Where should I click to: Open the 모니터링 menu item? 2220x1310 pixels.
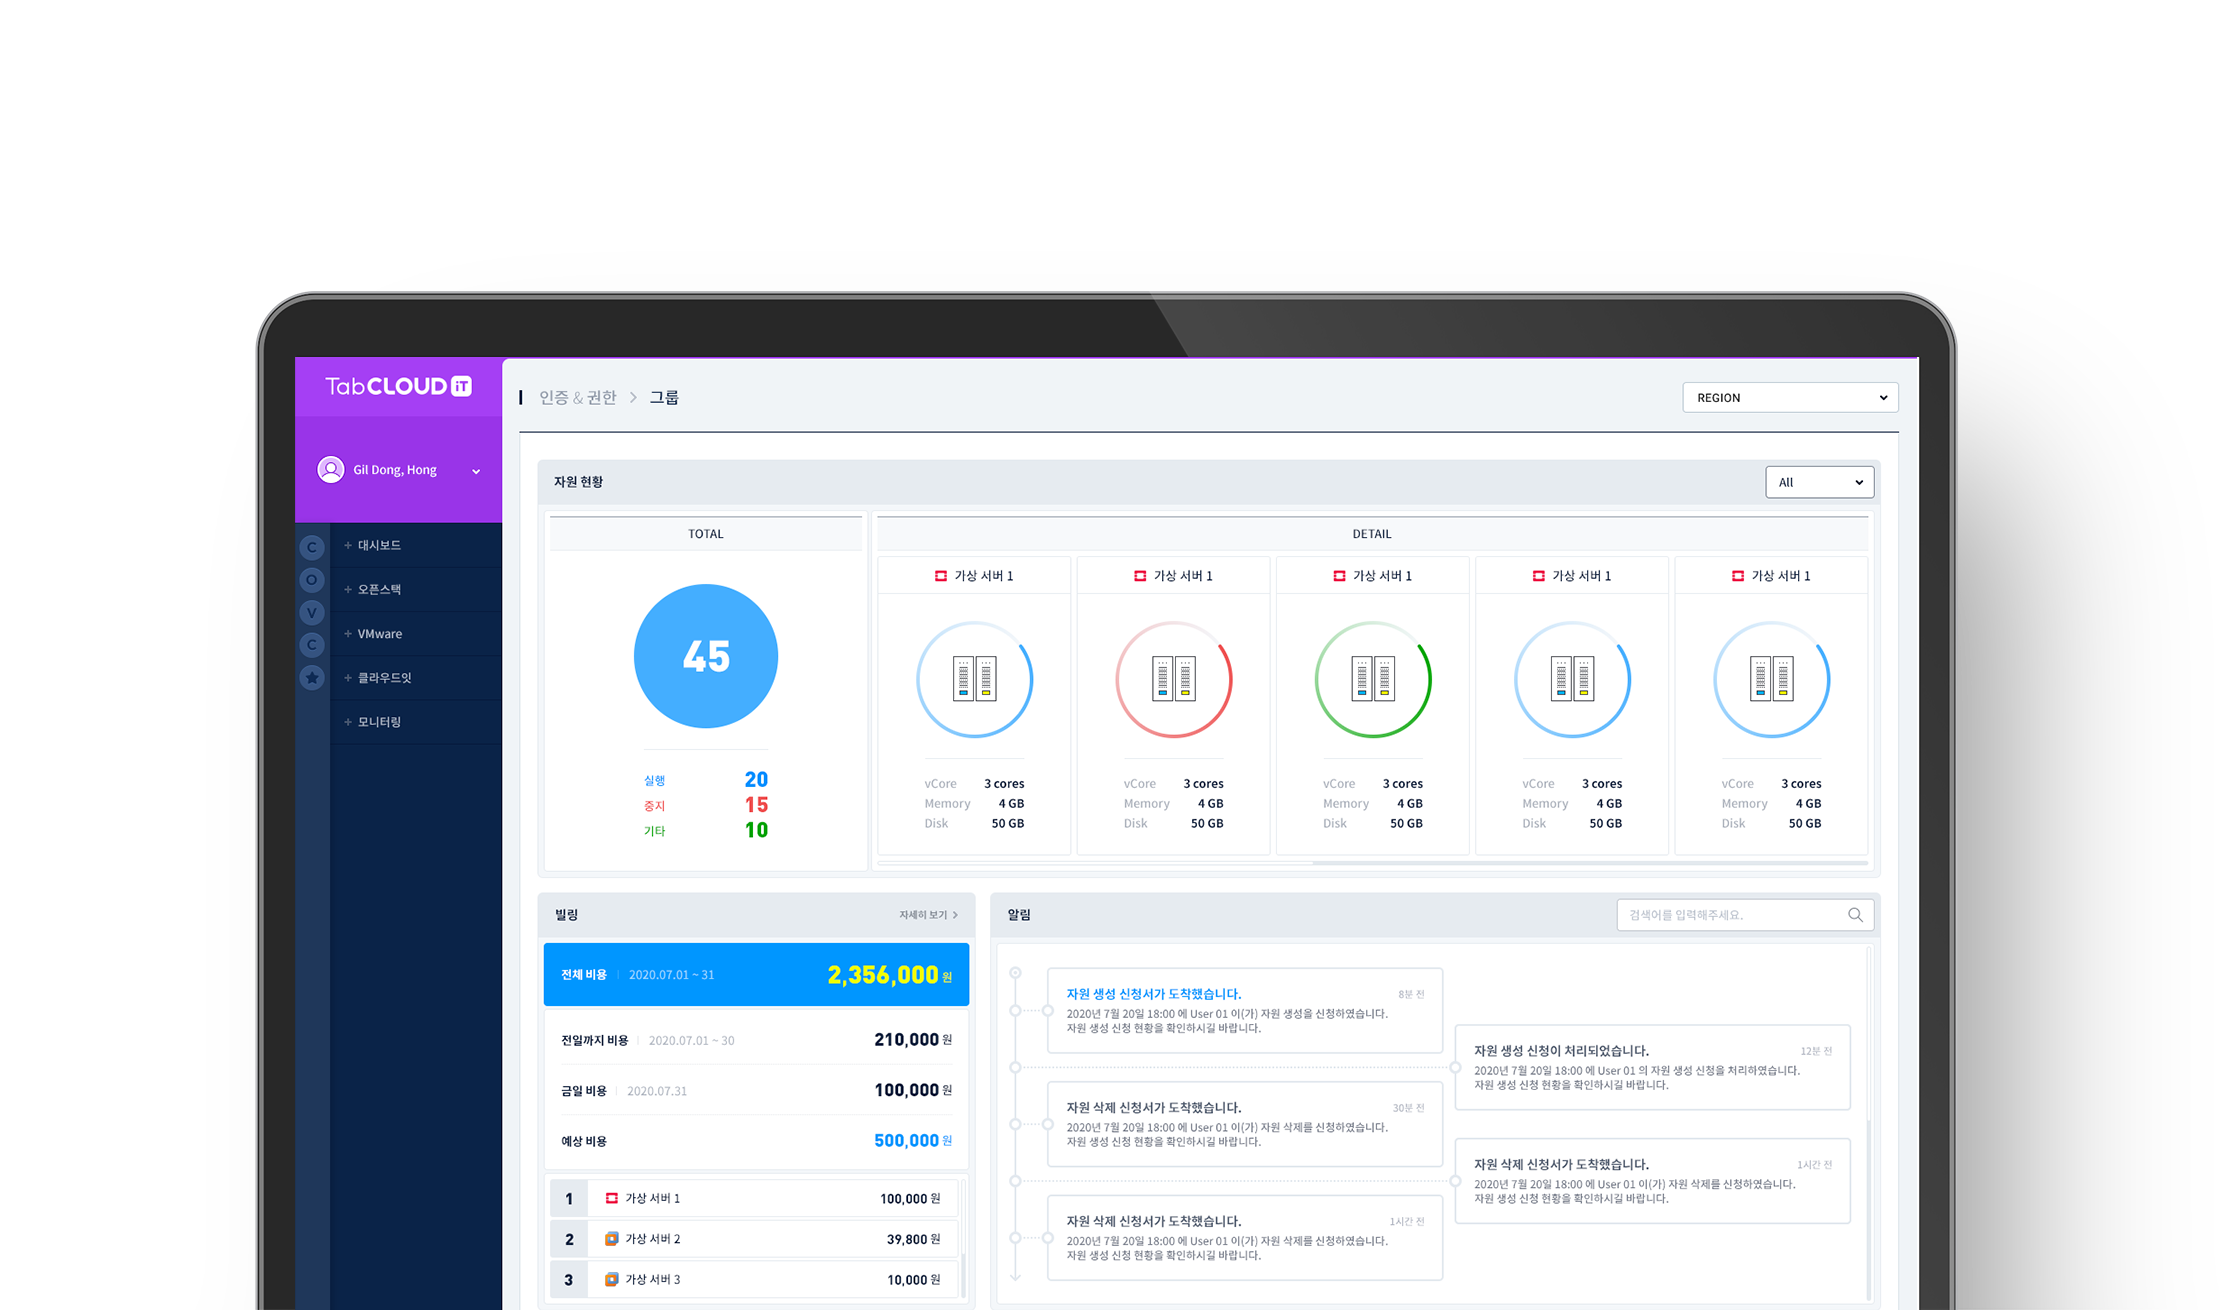tap(378, 722)
